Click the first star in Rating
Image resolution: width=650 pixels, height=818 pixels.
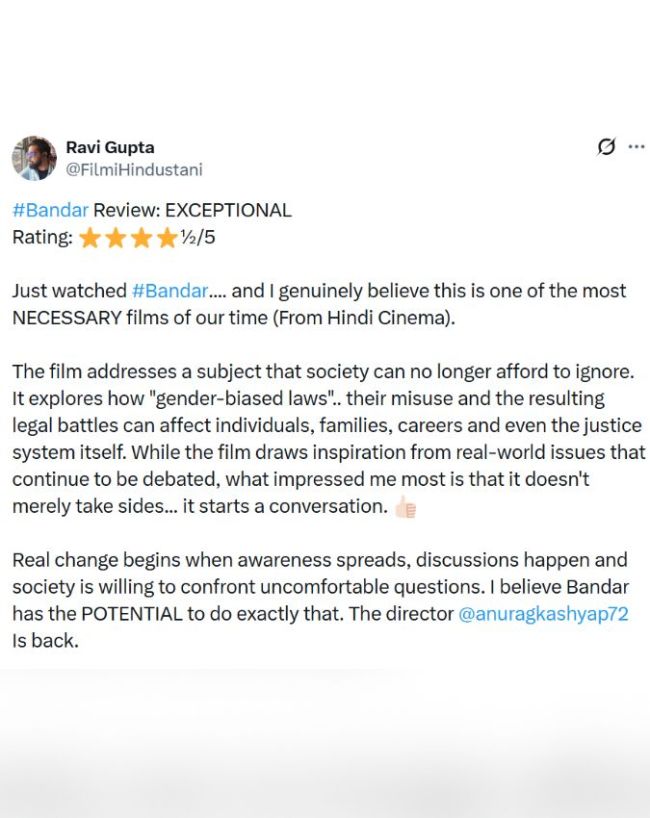90,238
